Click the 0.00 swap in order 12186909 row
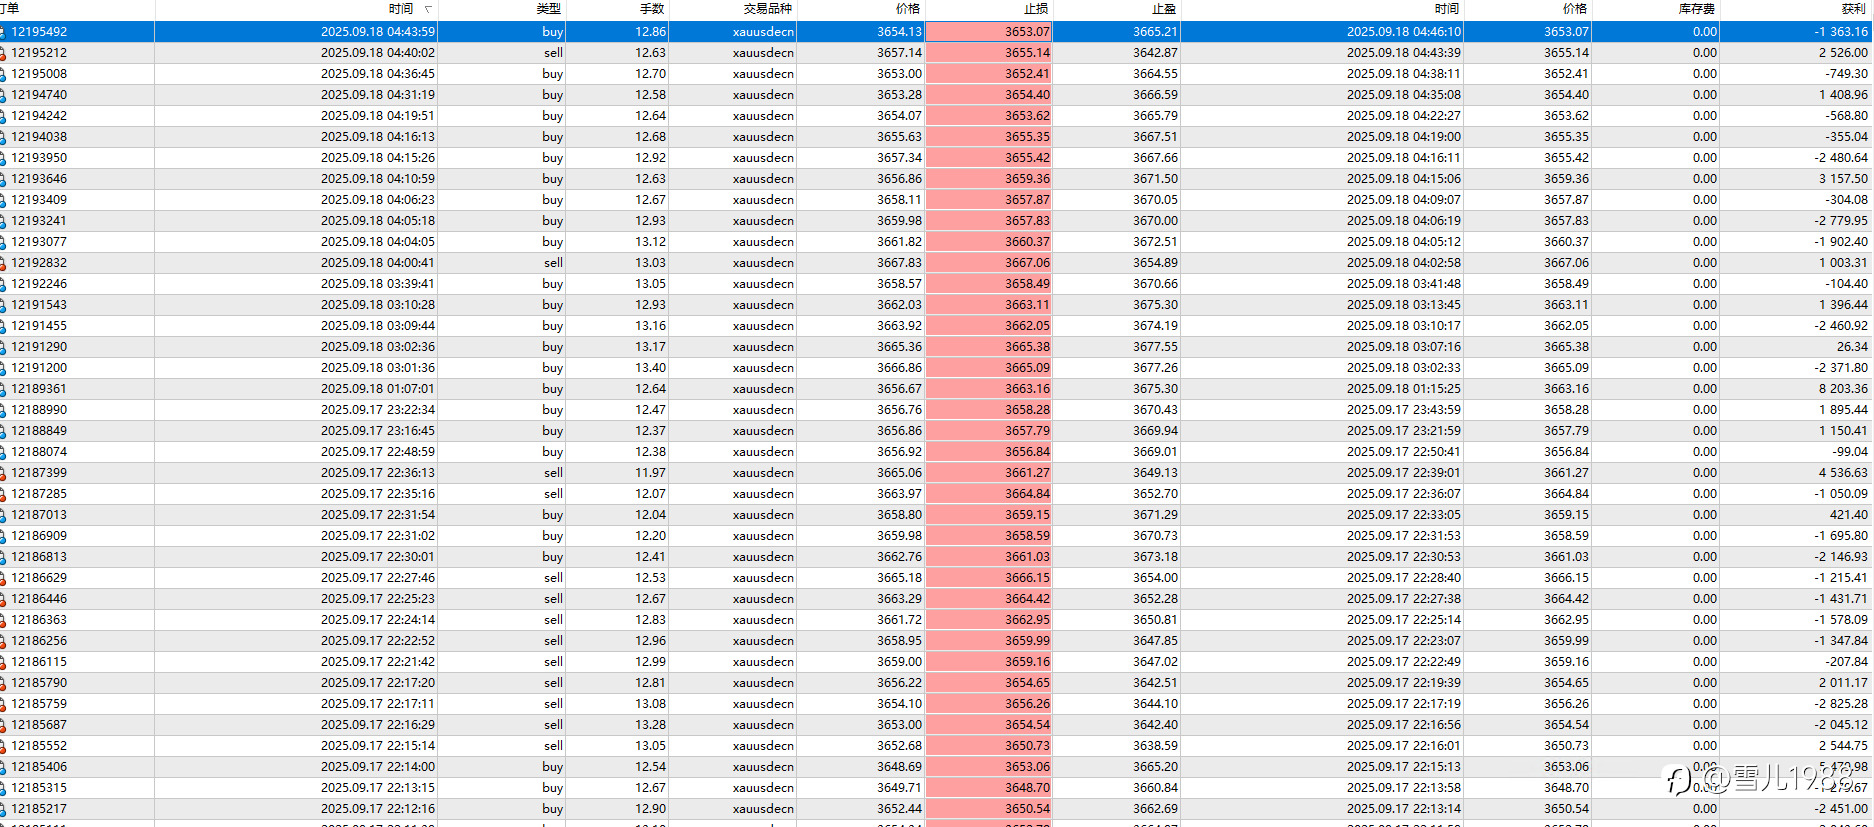 click(x=1705, y=536)
